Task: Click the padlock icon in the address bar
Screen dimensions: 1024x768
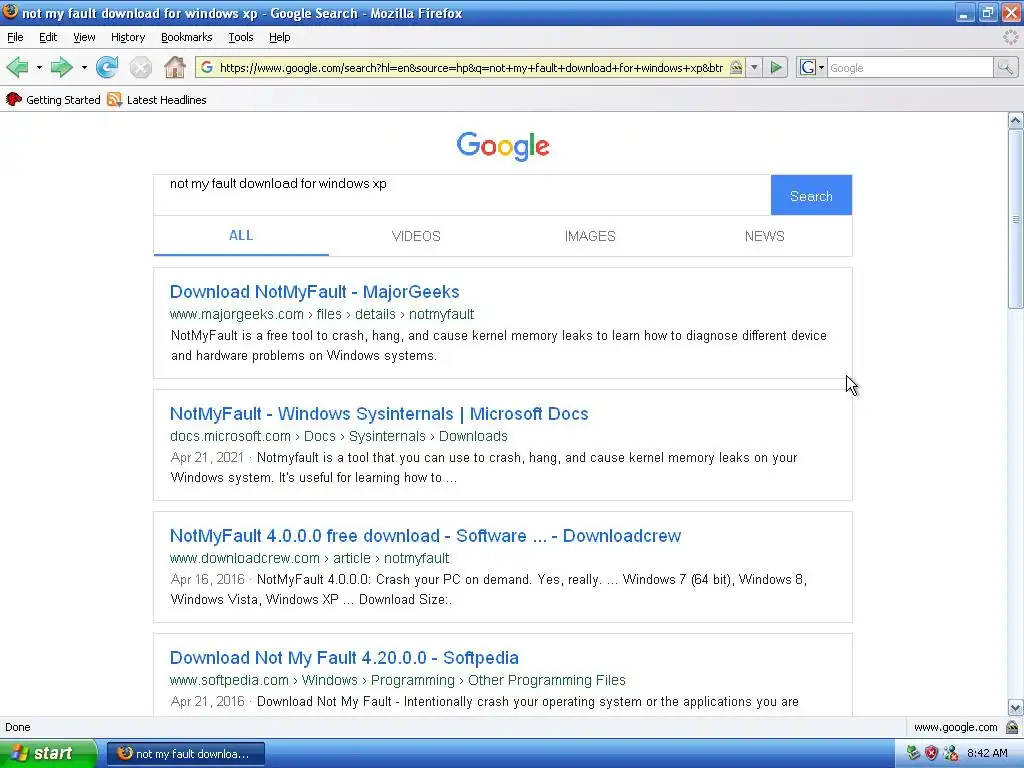Action: (x=736, y=67)
